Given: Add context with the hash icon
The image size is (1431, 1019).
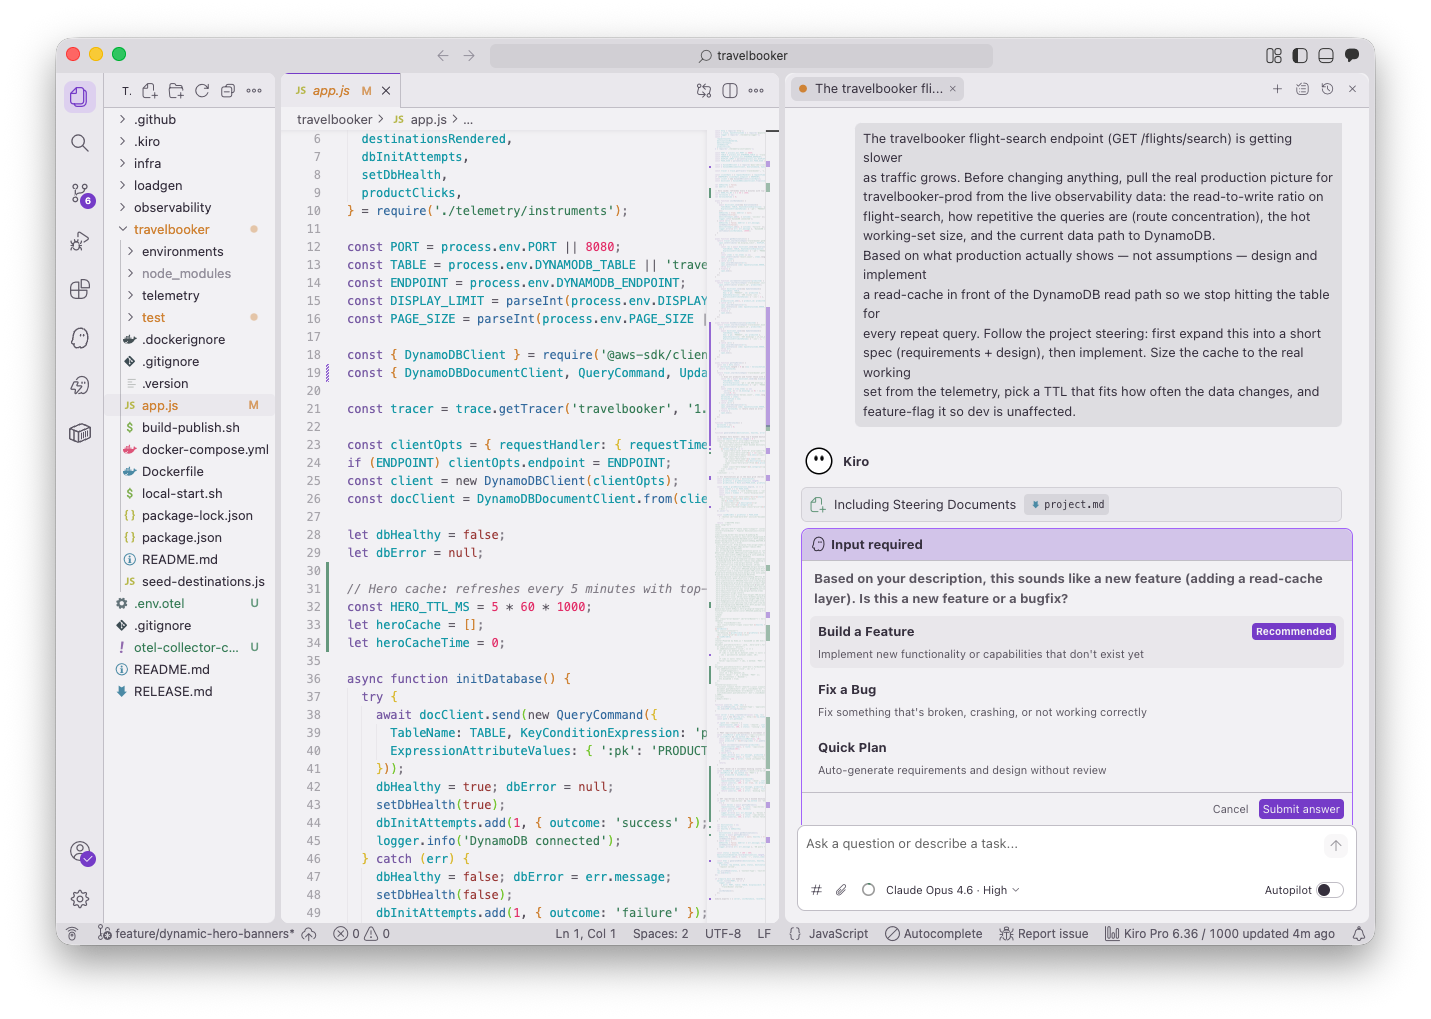Looking at the screenshot, I should coord(816,890).
